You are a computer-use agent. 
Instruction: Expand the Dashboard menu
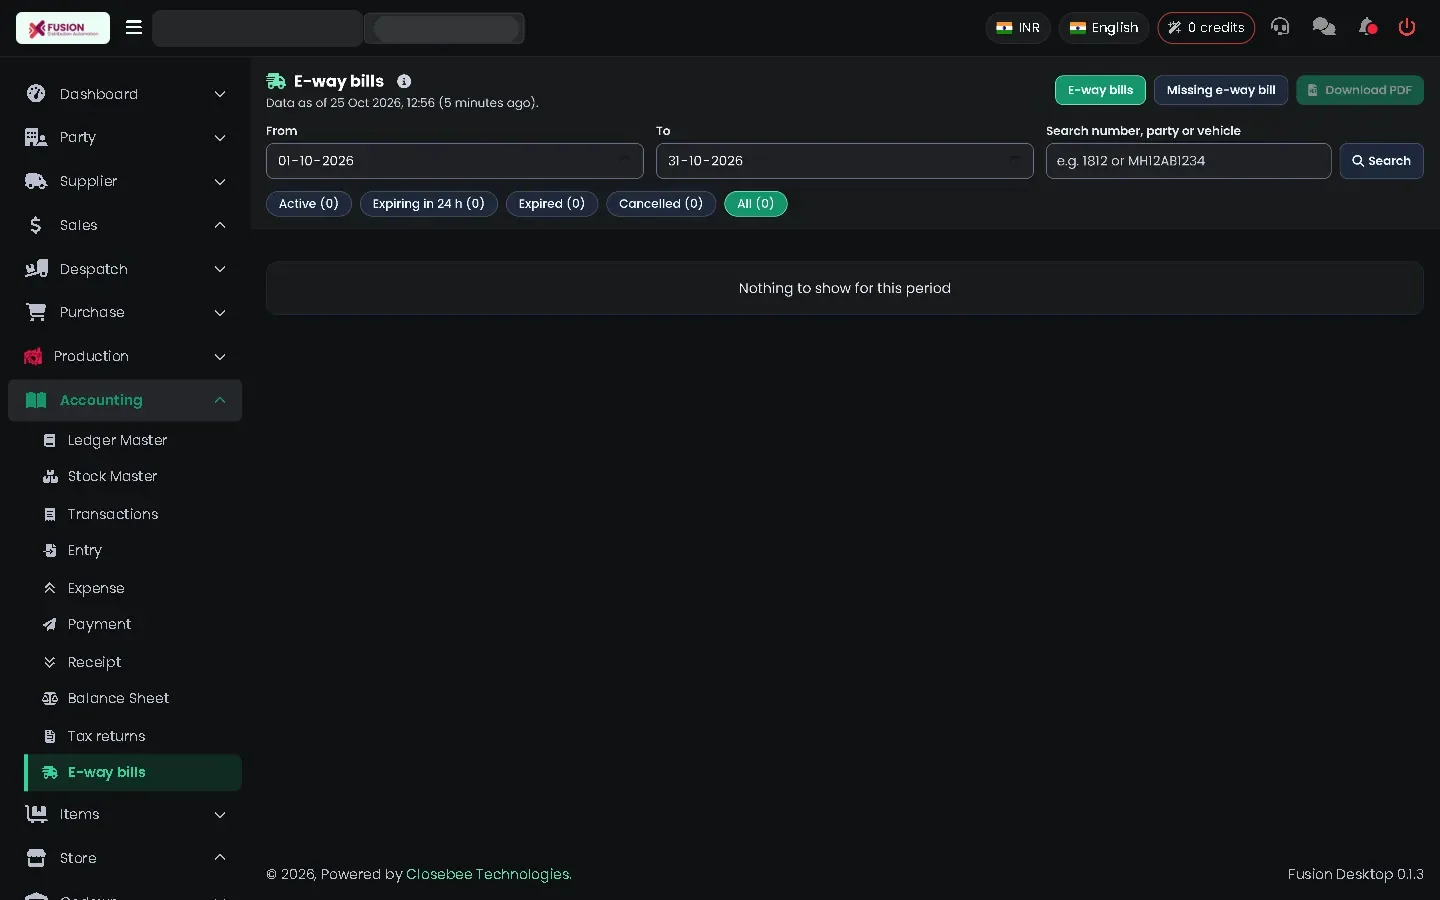(x=125, y=94)
